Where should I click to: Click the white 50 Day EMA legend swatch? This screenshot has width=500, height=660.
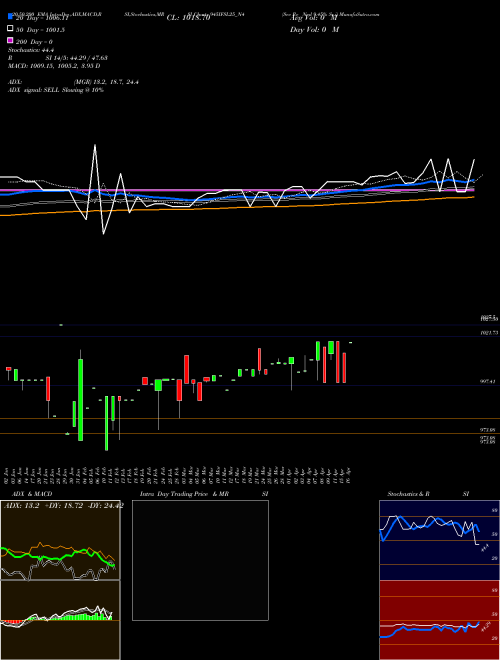click(x=10, y=29)
